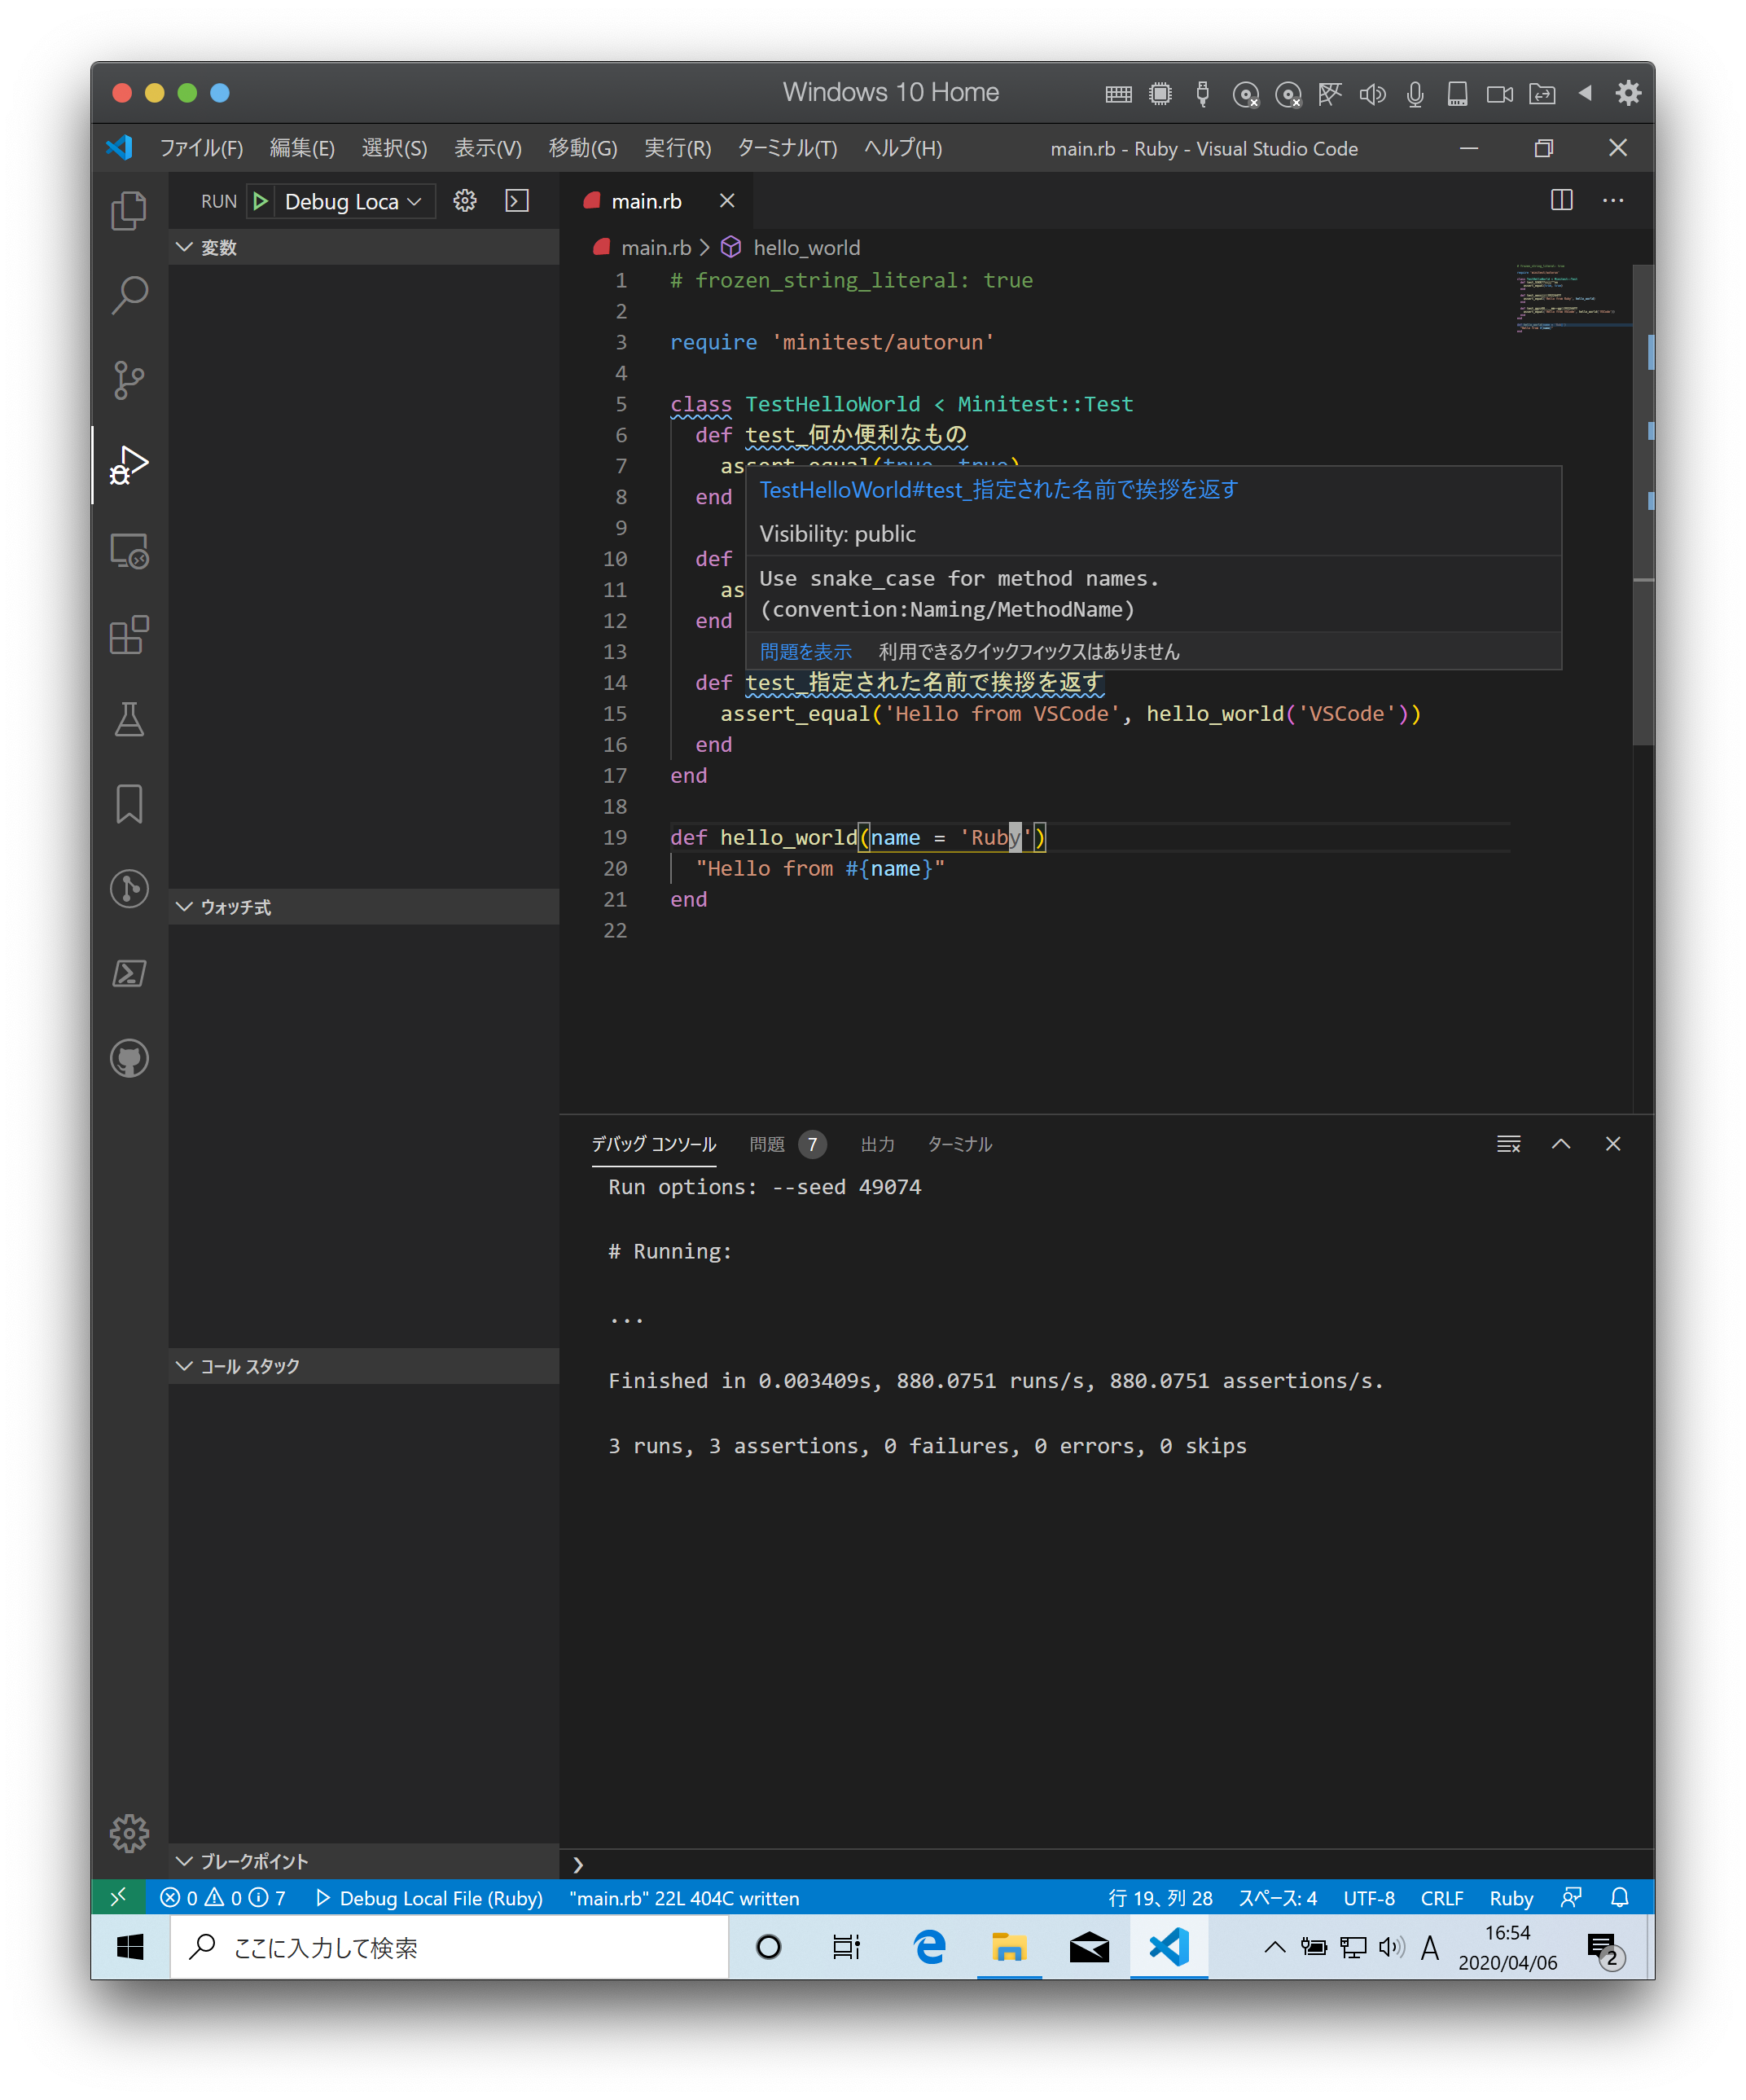Open launch.json with the gear icon
This screenshot has height=2100, width=1746.
click(x=465, y=201)
